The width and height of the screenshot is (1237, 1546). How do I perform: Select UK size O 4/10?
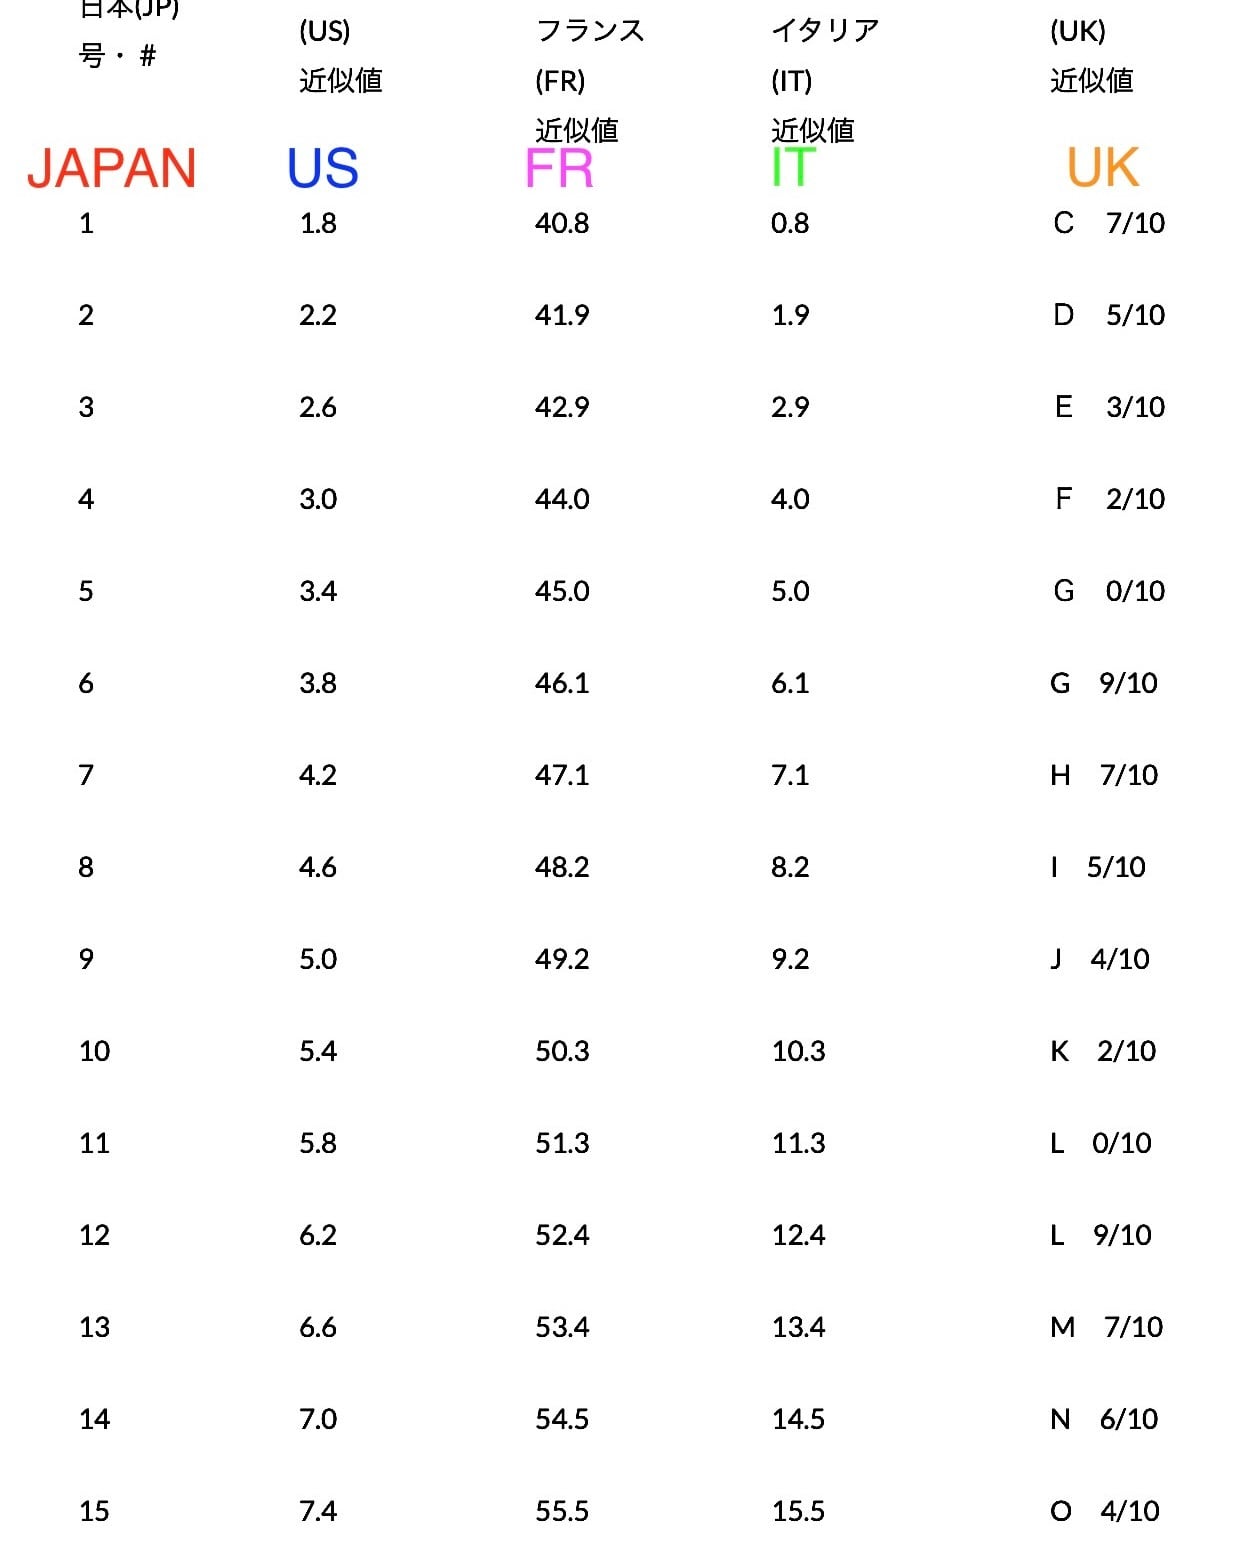tap(1105, 1511)
